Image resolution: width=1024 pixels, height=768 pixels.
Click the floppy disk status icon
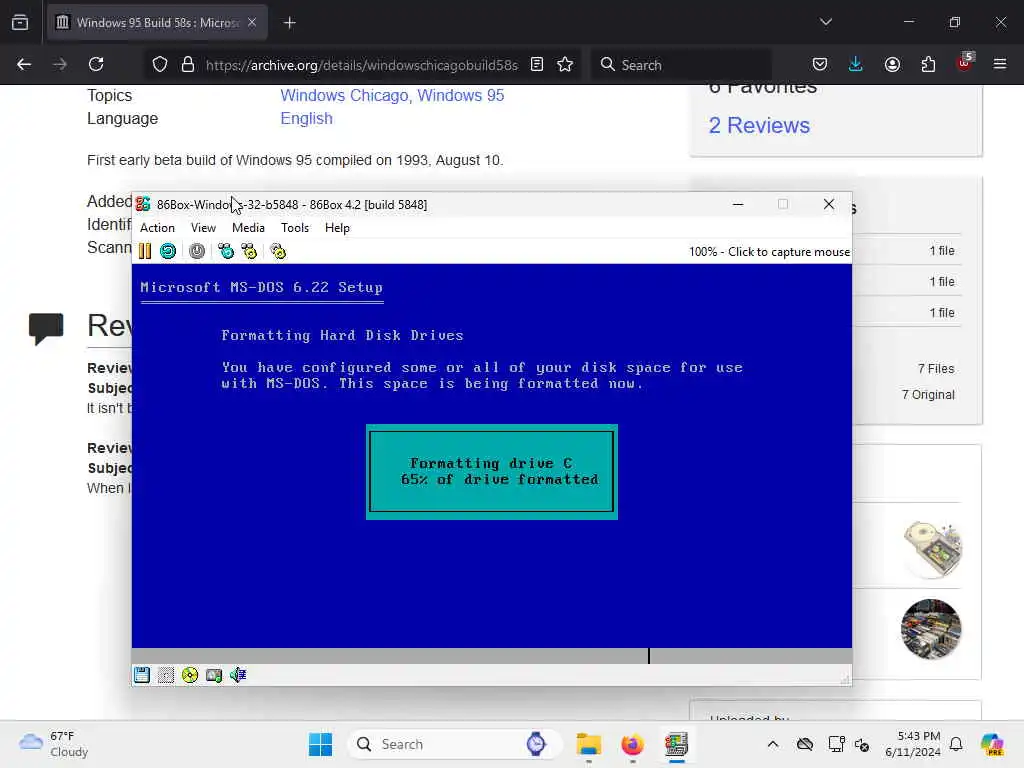click(x=142, y=675)
